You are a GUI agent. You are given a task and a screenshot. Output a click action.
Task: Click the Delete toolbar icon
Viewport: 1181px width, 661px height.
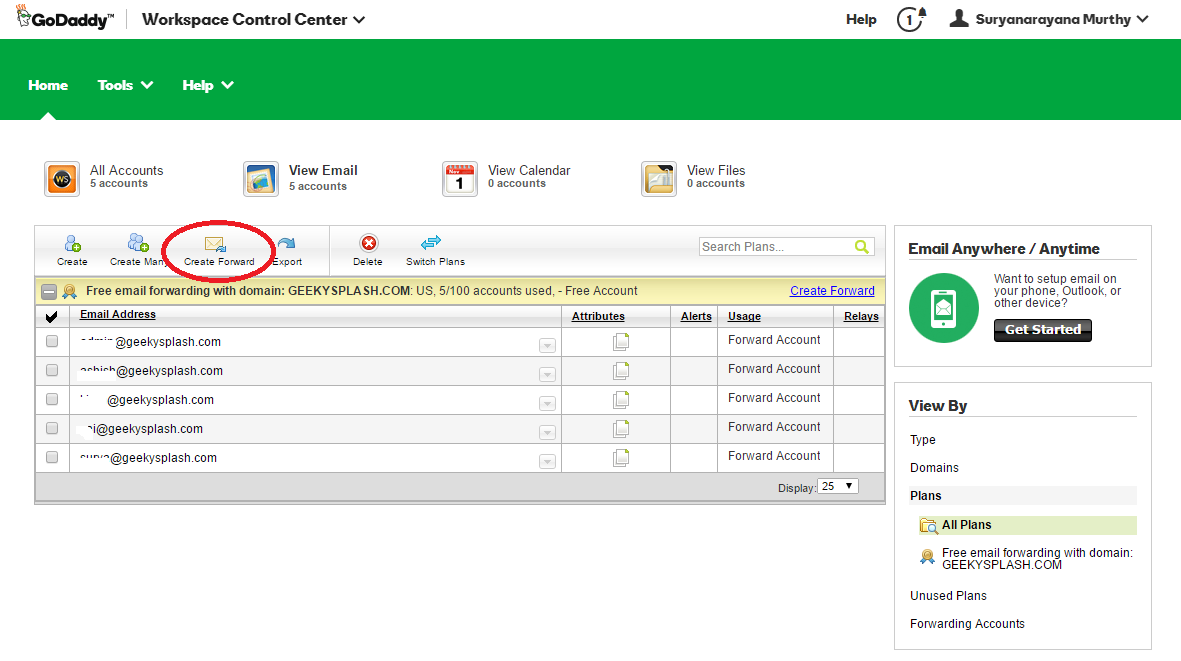point(367,249)
